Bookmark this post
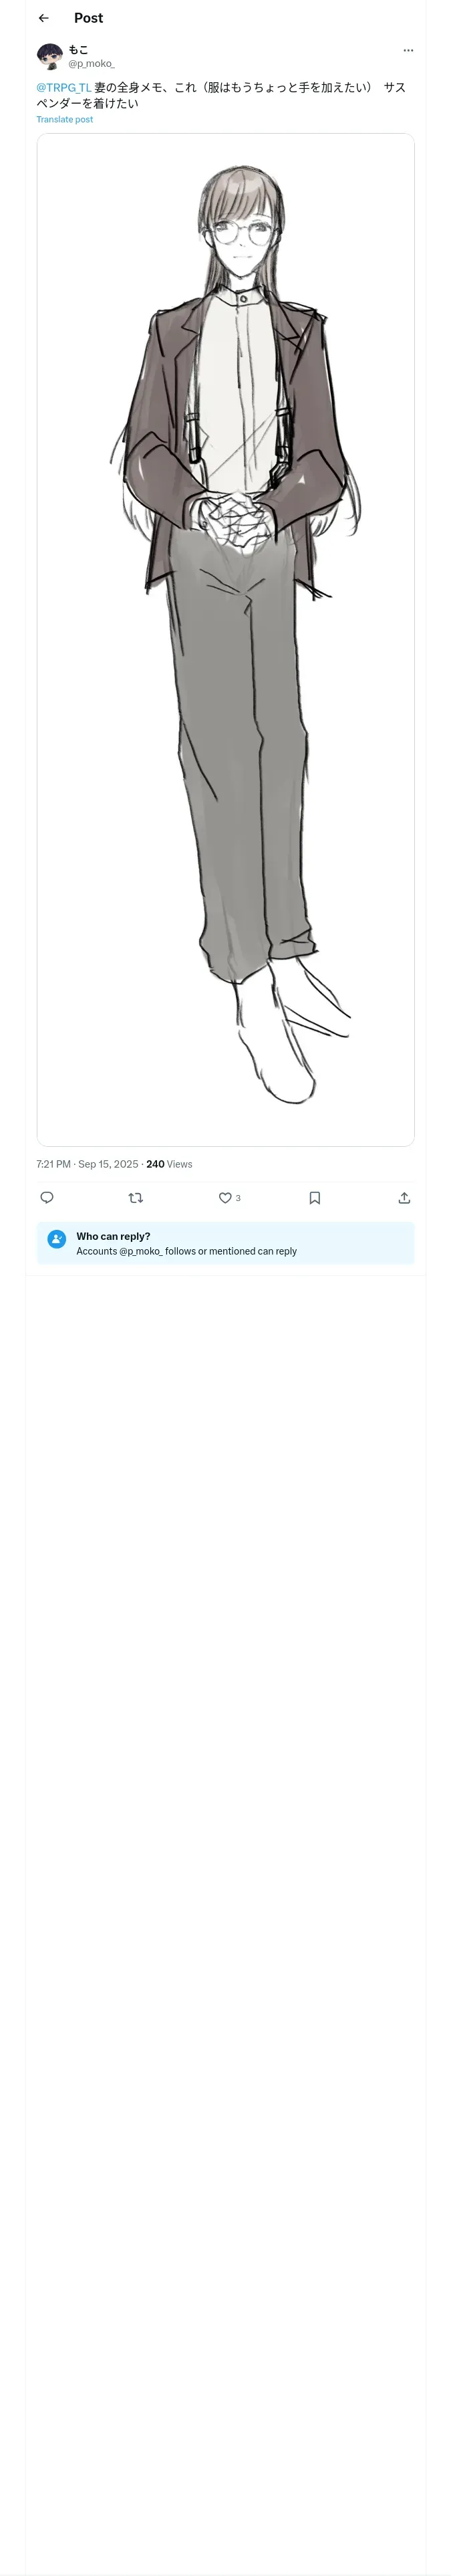Viewport: 451px width, 2576px height. click(314, 1197)
